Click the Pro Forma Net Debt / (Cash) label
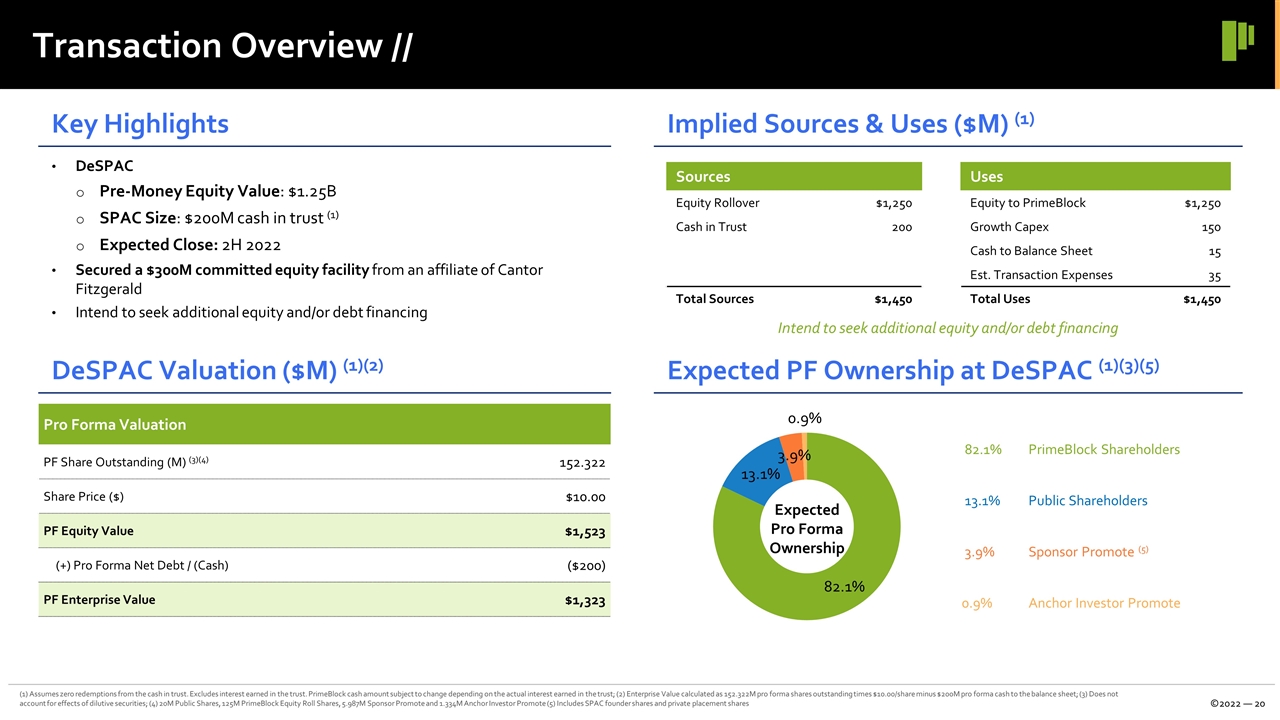 point(141,565)
